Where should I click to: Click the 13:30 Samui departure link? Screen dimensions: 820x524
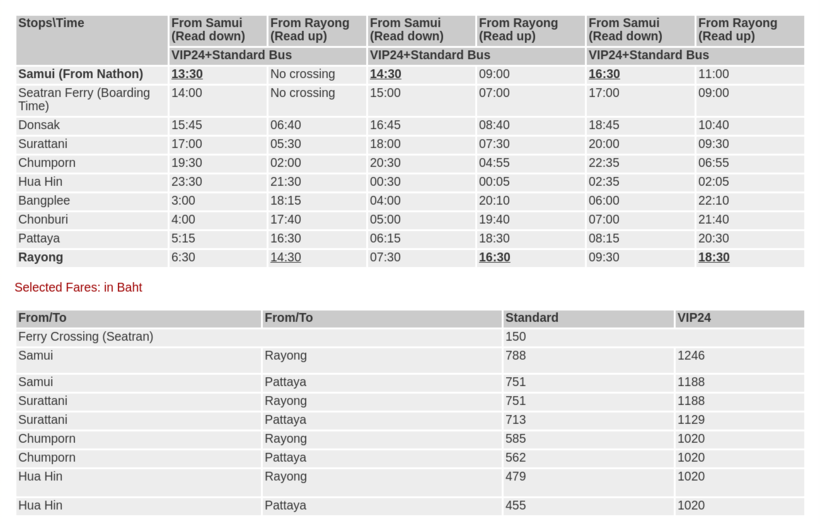pos(186,74)
